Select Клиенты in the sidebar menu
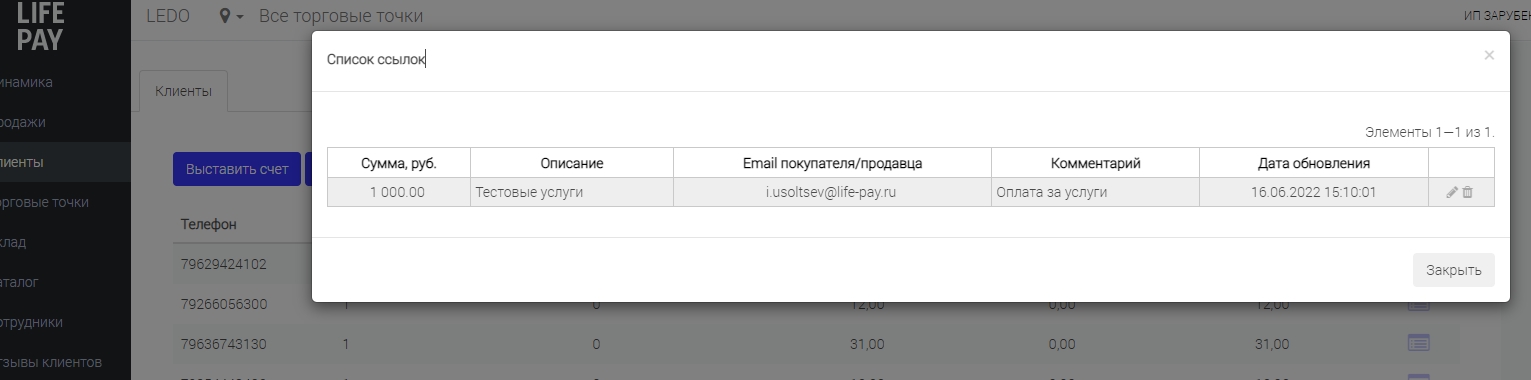1531x380 pixels. 22,162
